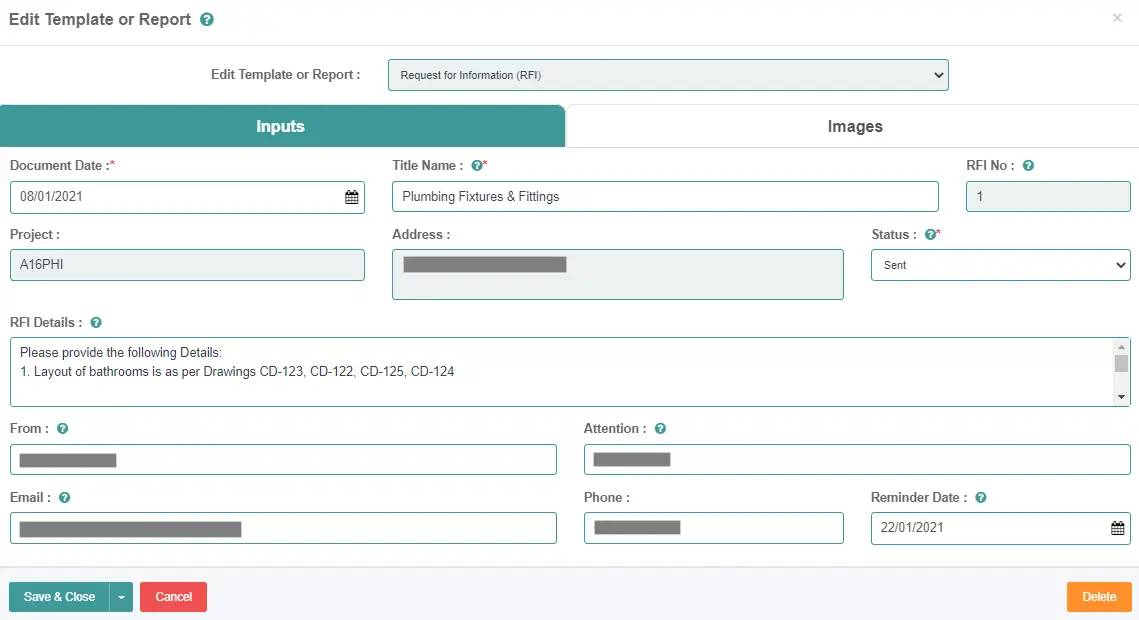Click help icon next to Email label
The image size is (1139, 620).
click(64, 498)
